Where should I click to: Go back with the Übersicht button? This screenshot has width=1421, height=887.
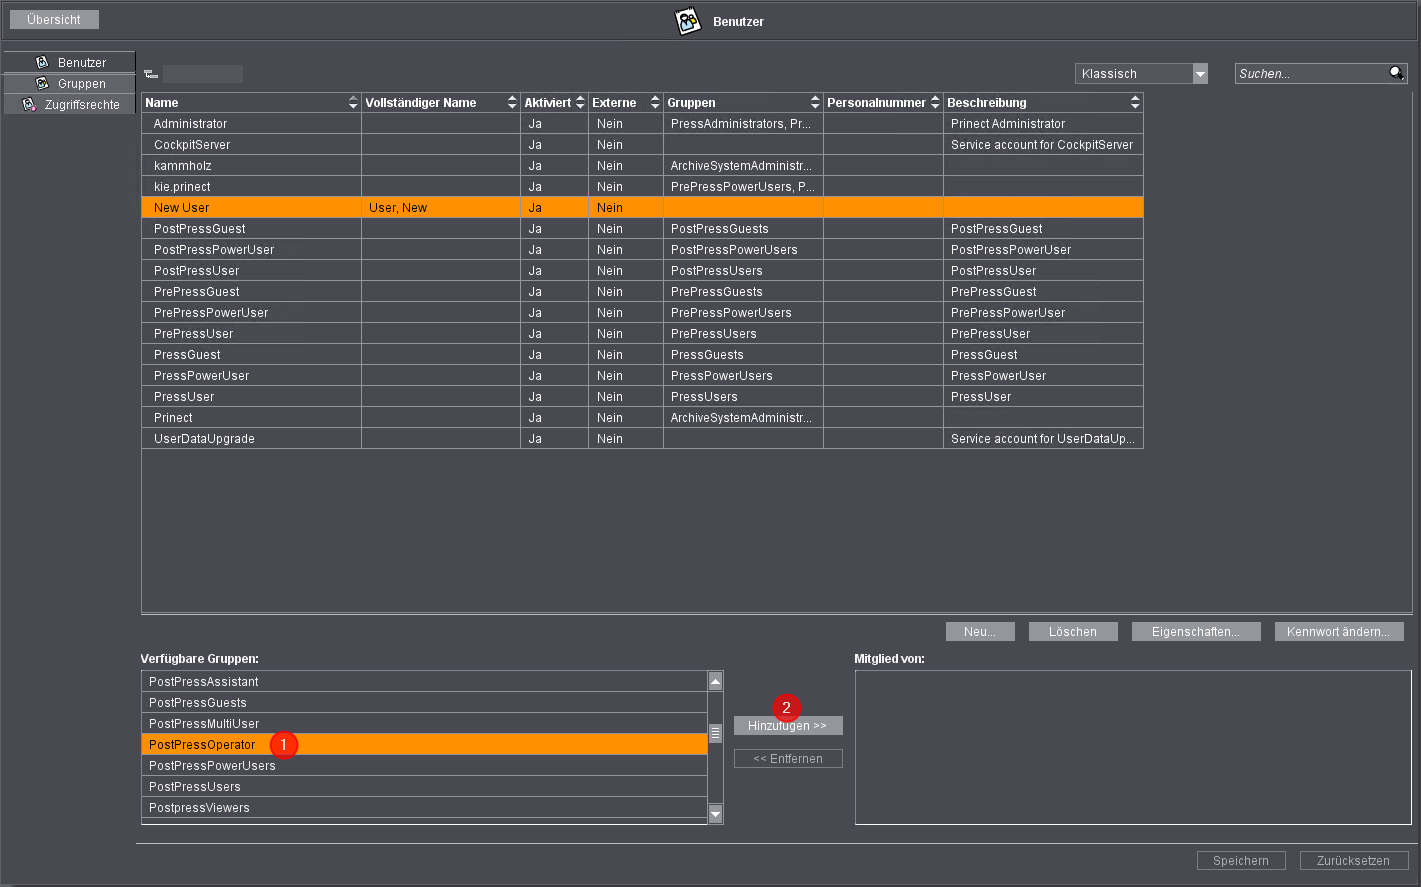point(54,19)
